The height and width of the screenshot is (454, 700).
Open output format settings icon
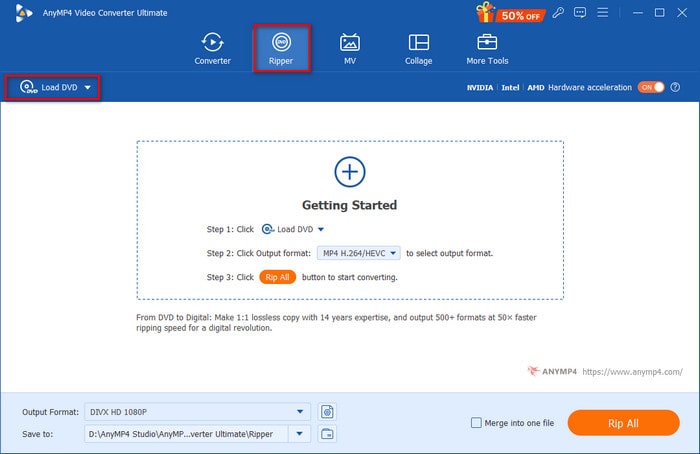(x=327, y=412)
